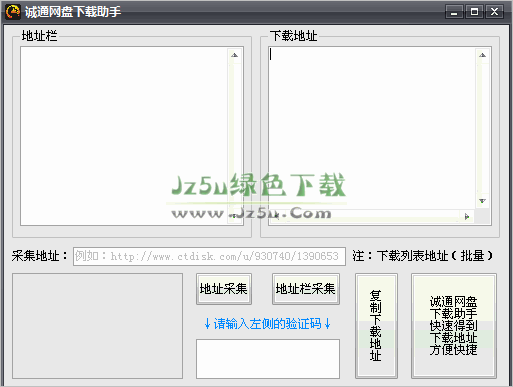Minimize the 诚通网盘下载助手 window

[x=454, y=12]
